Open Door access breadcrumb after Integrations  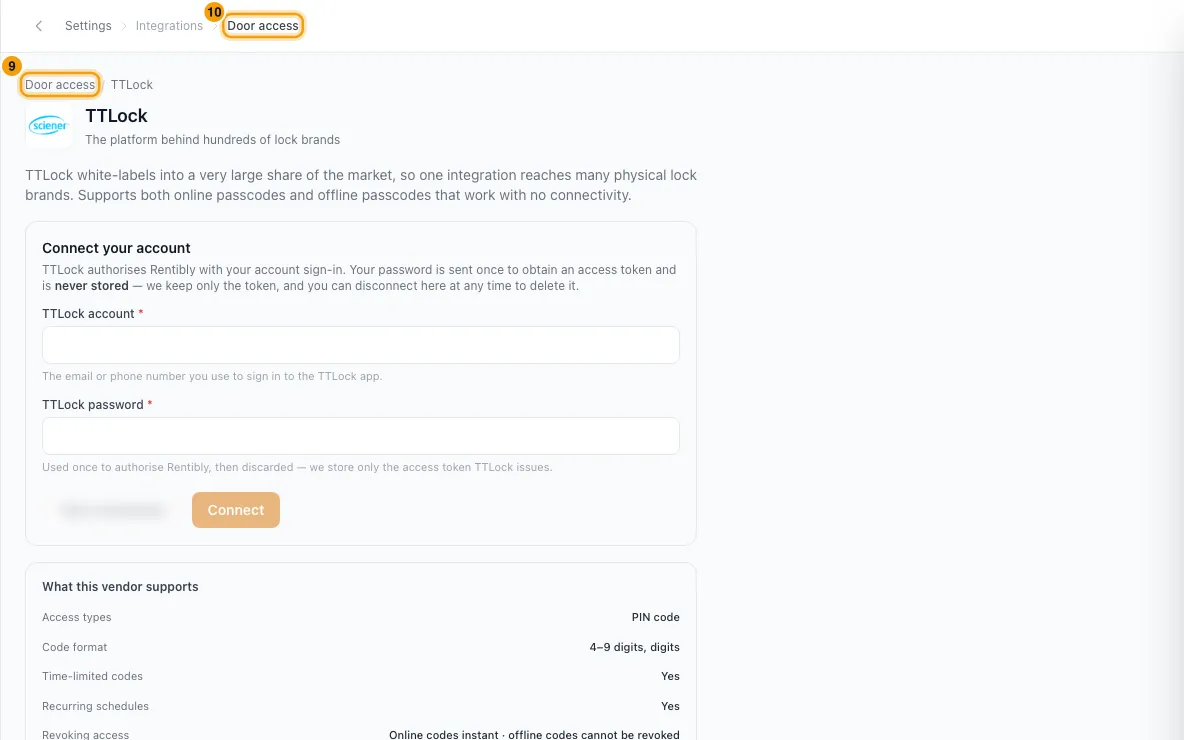[263, 26]
